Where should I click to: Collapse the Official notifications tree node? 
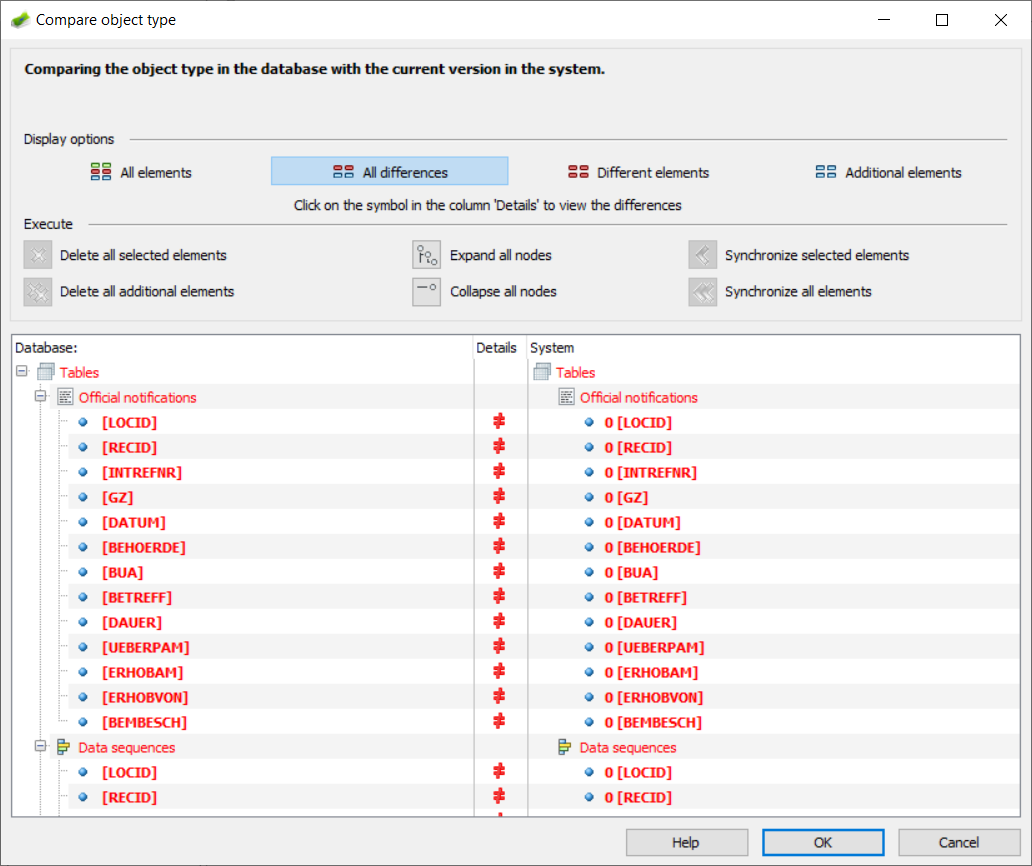[x=41, y=396]
